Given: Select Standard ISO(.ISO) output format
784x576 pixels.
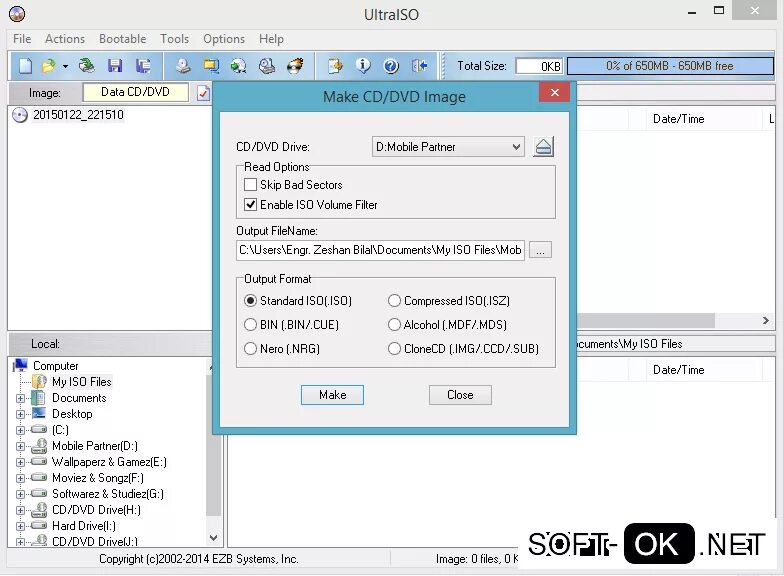Looking at the screenshot, I should [x=250, y=300].
